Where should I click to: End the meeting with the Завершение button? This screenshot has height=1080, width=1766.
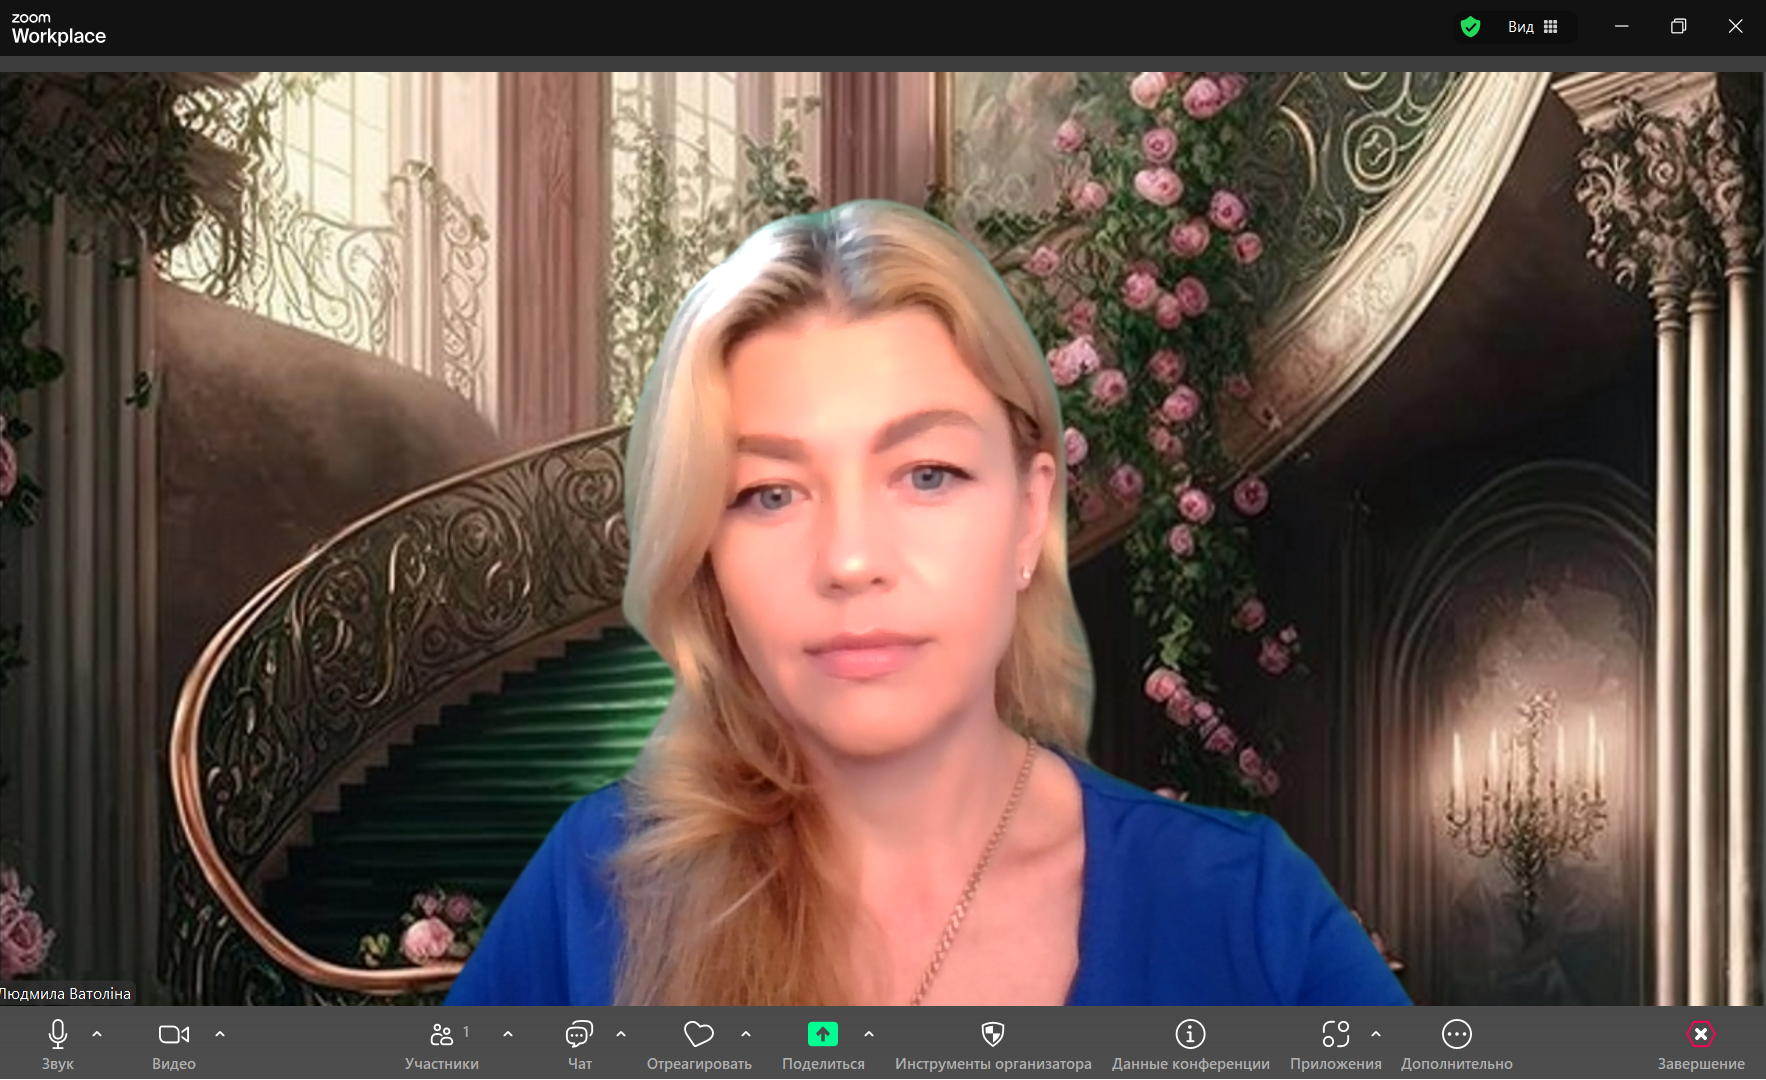click(x=1701, y=1043)
